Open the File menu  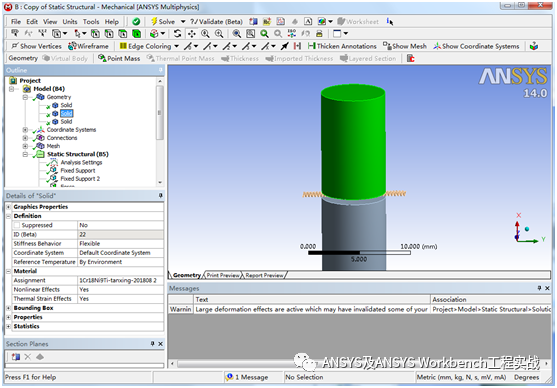point(16,22)
